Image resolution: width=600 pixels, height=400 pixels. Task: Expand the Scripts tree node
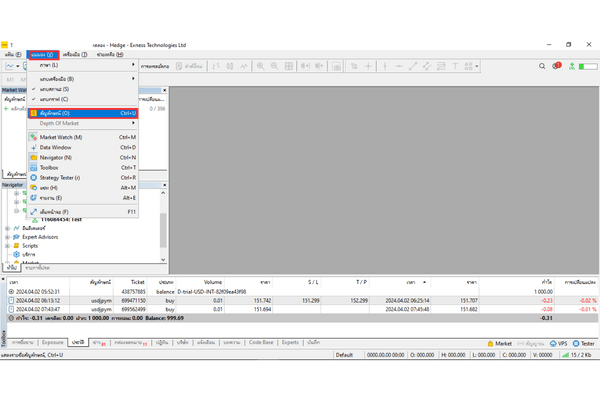(7, 245)
